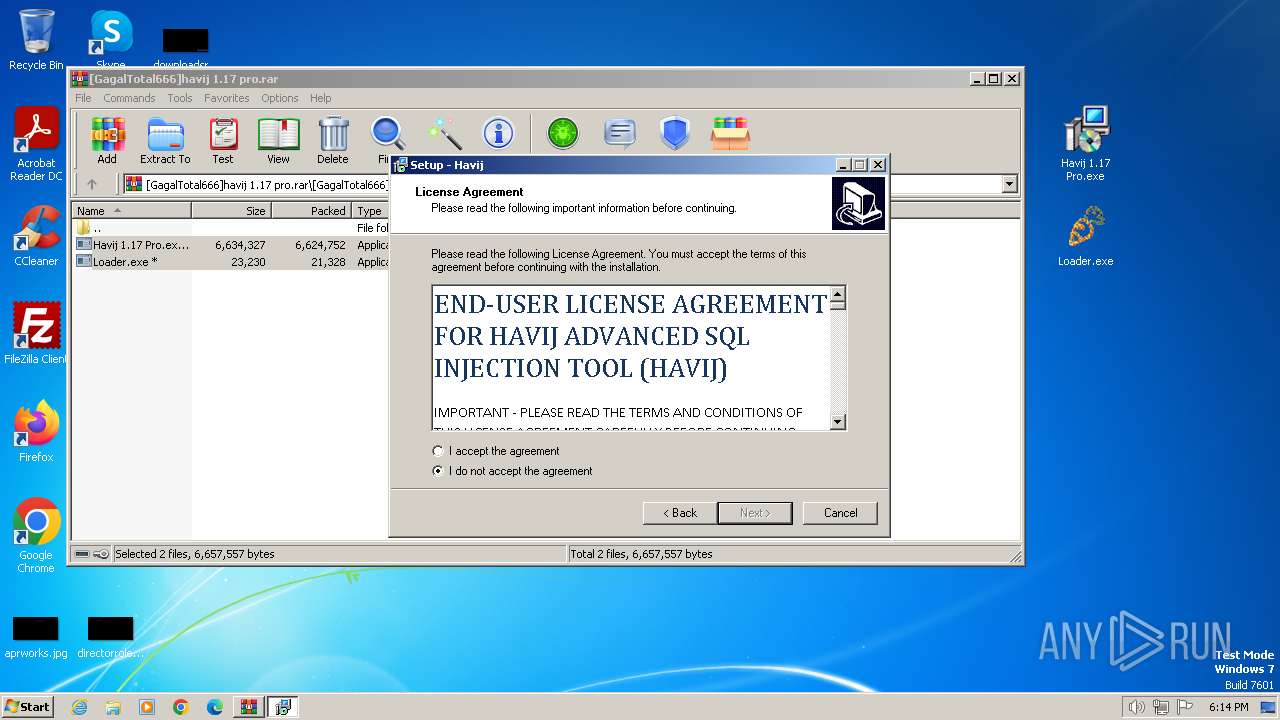Open the archive path dropdown arrow
Image resolution: width=1280 pixels, height=720 pixels.
pos(1009,184)
